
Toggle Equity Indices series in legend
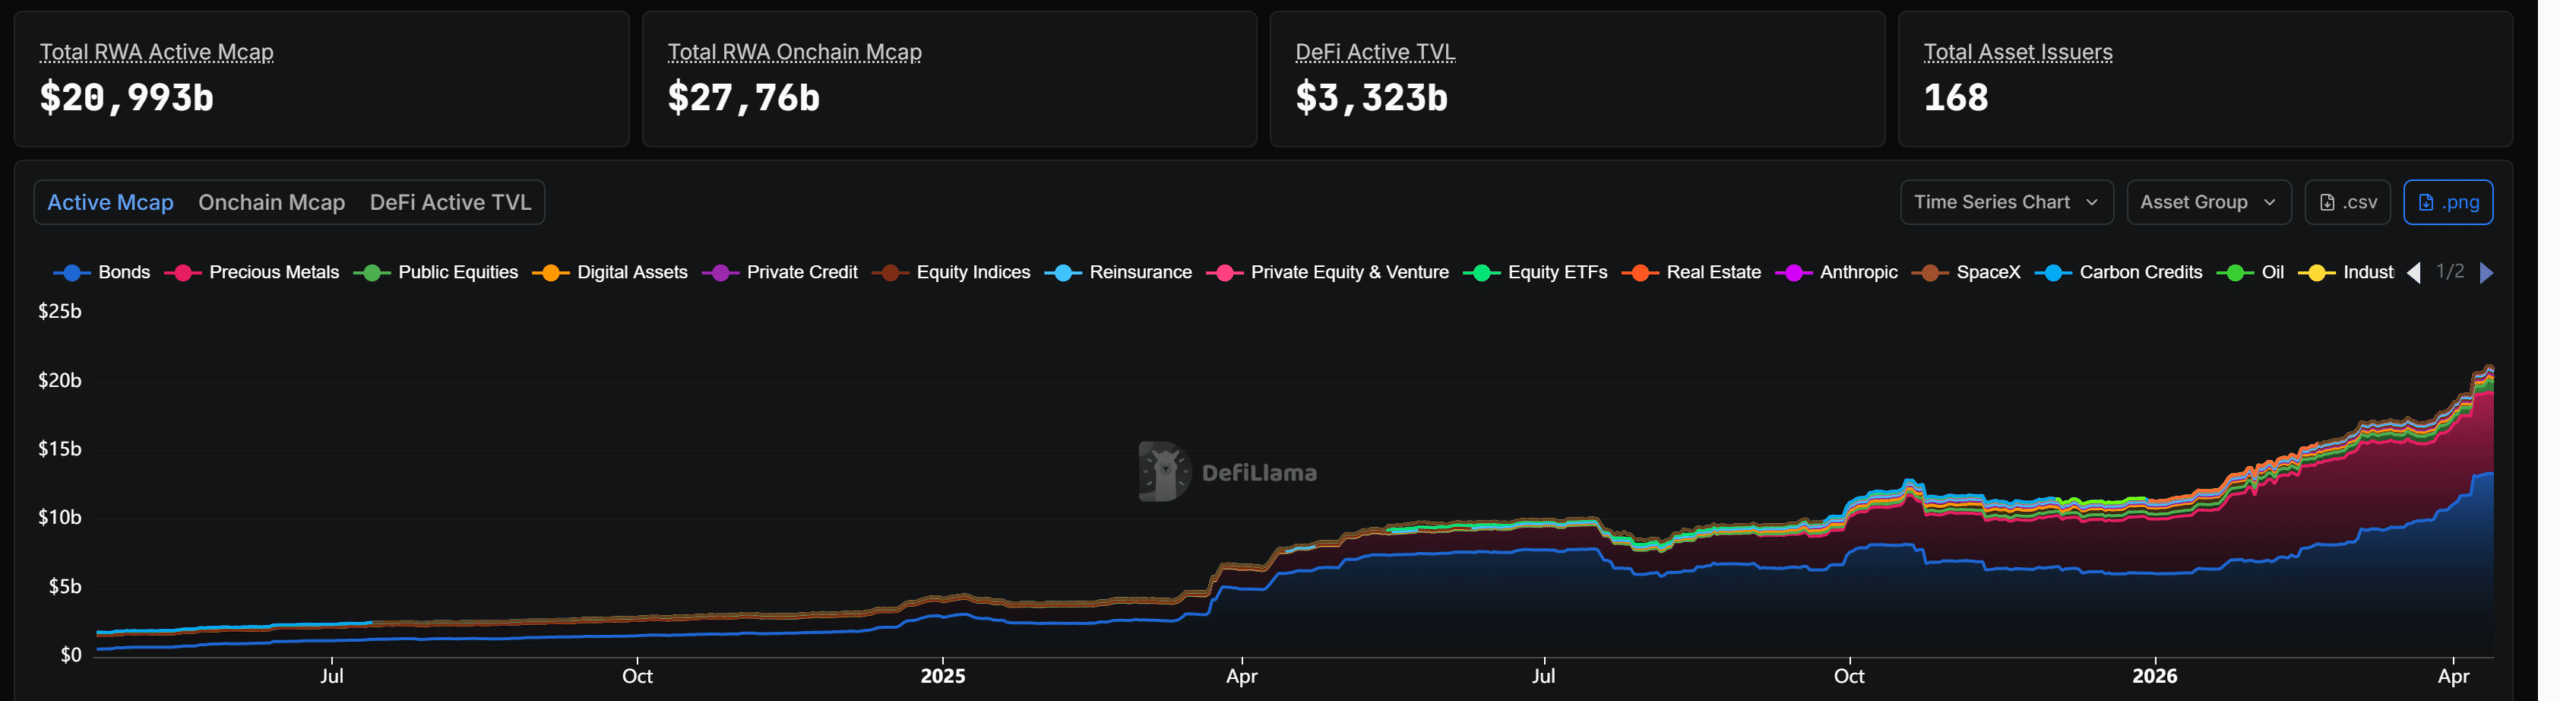951,272
